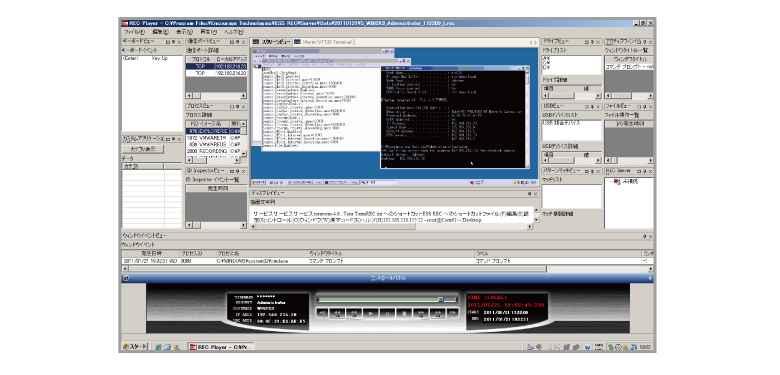Viewport: 780px width, 375px height.
Task: Click the green playback seek bar
Action: (378, 299)
